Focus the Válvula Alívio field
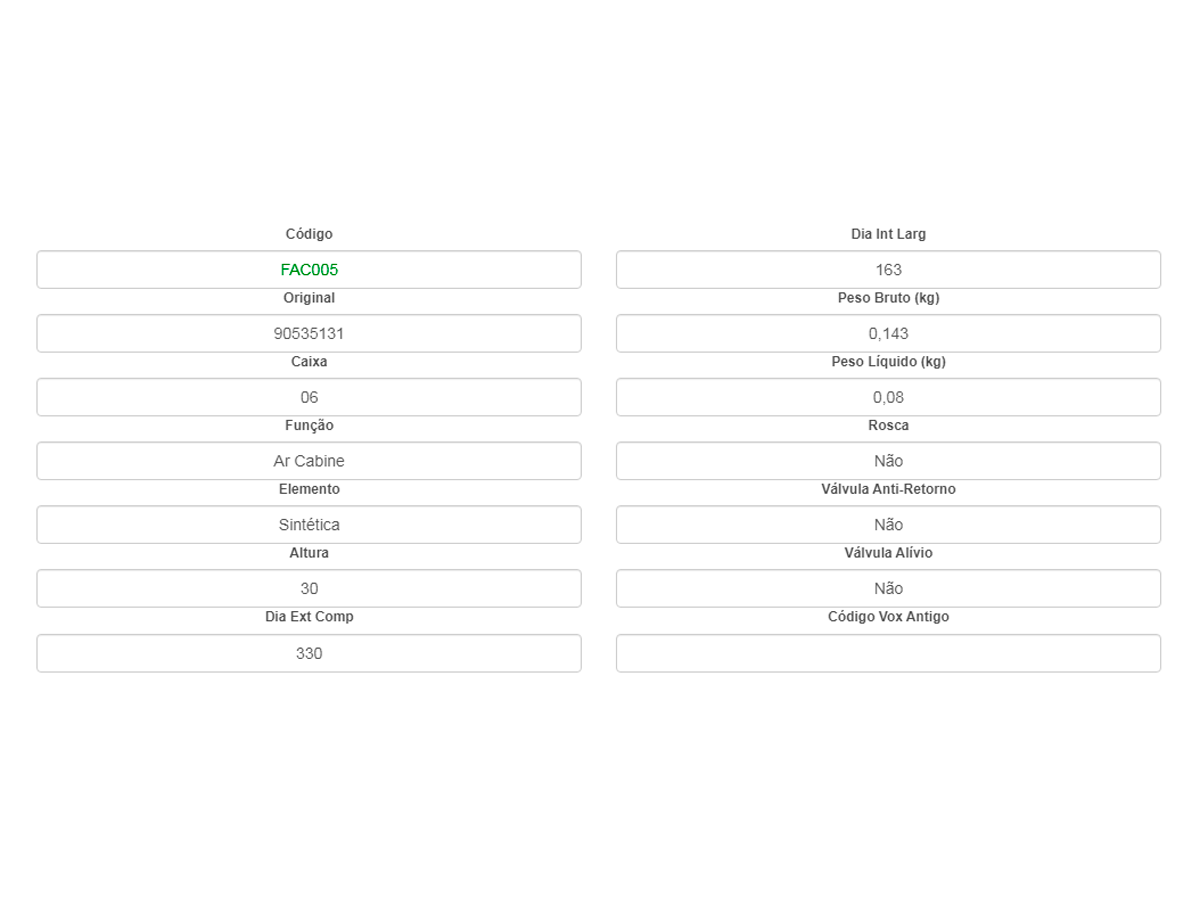Image resolution: width=1200 pixels, height=900 pixels. (888, 589)
